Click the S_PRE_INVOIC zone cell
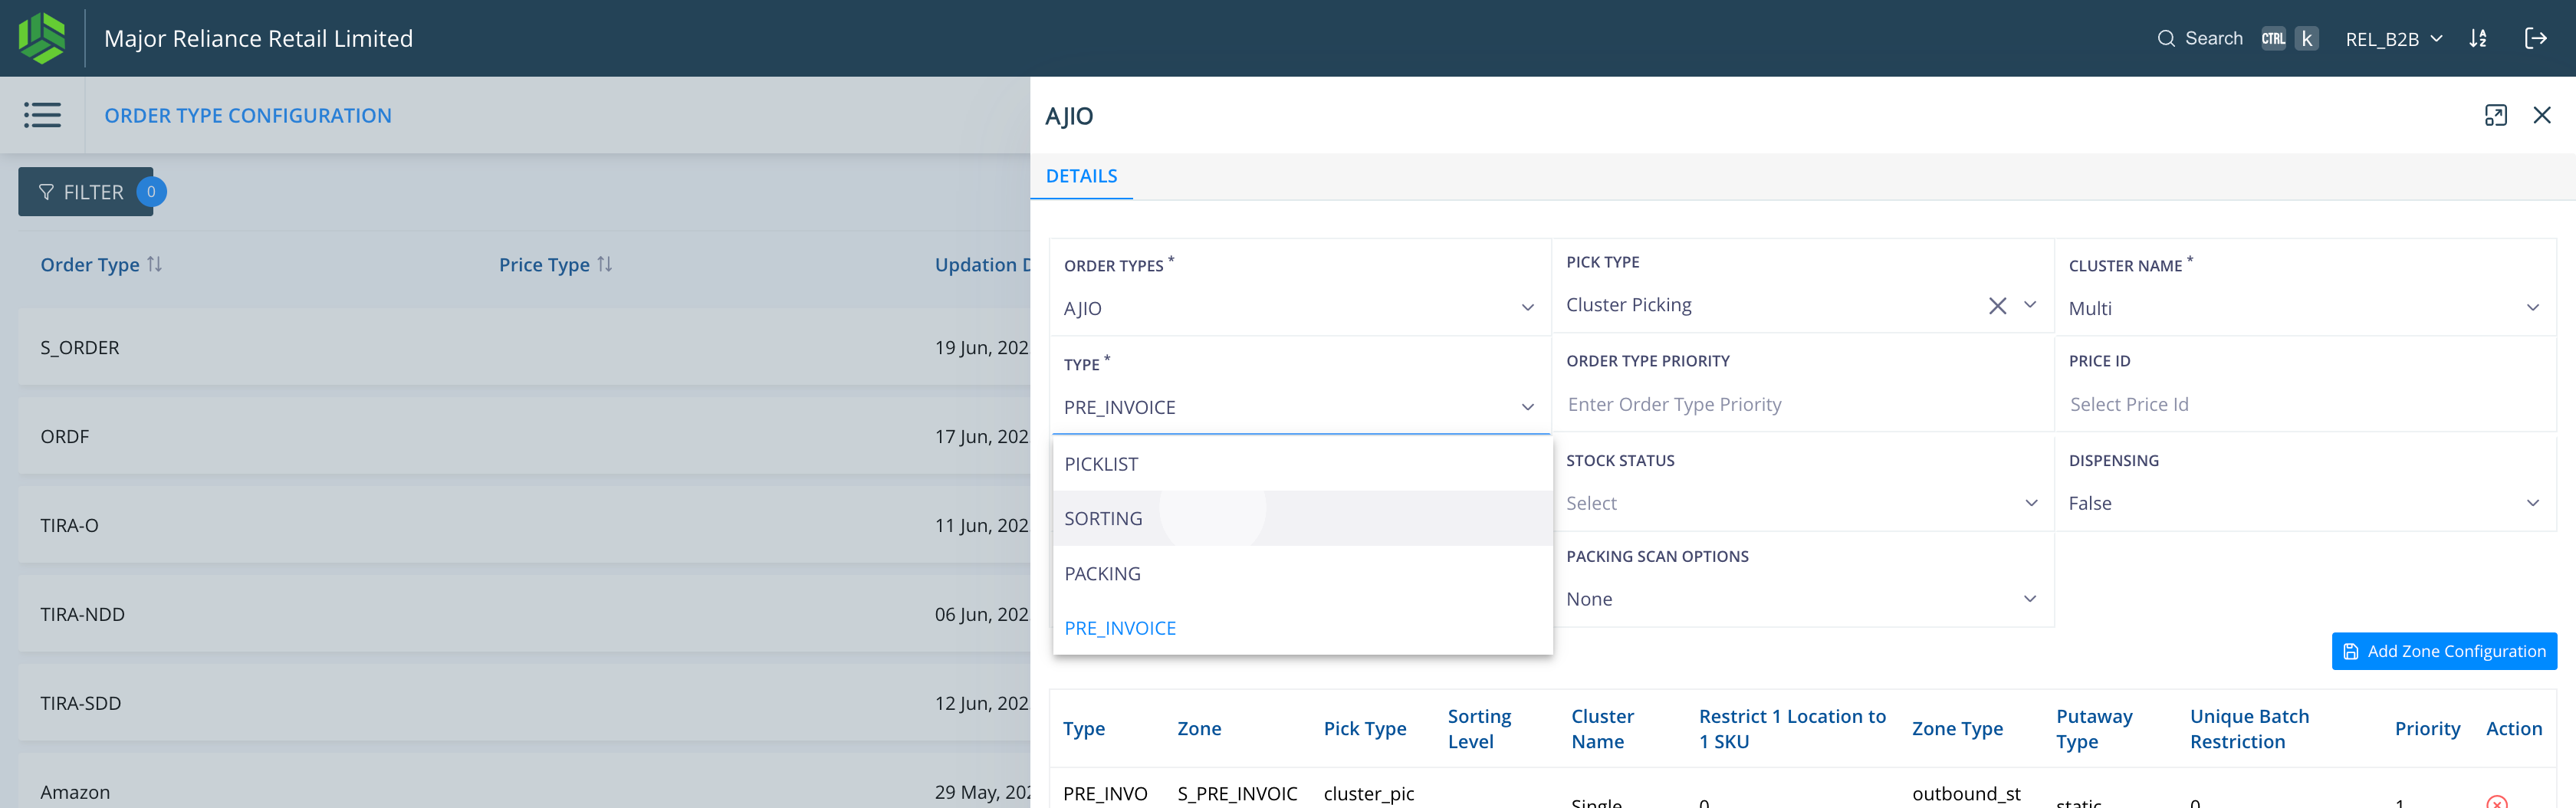The height and width of the screenshot is (808, 2576). click(1237, 793)
